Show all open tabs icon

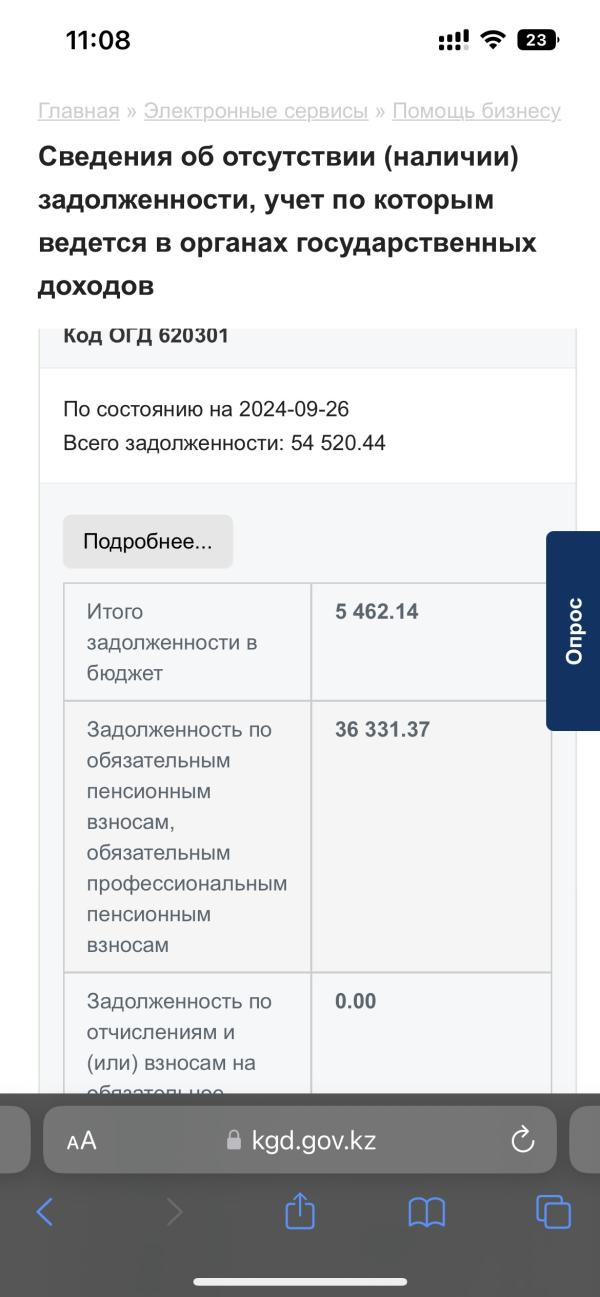tap(553, 1211)
